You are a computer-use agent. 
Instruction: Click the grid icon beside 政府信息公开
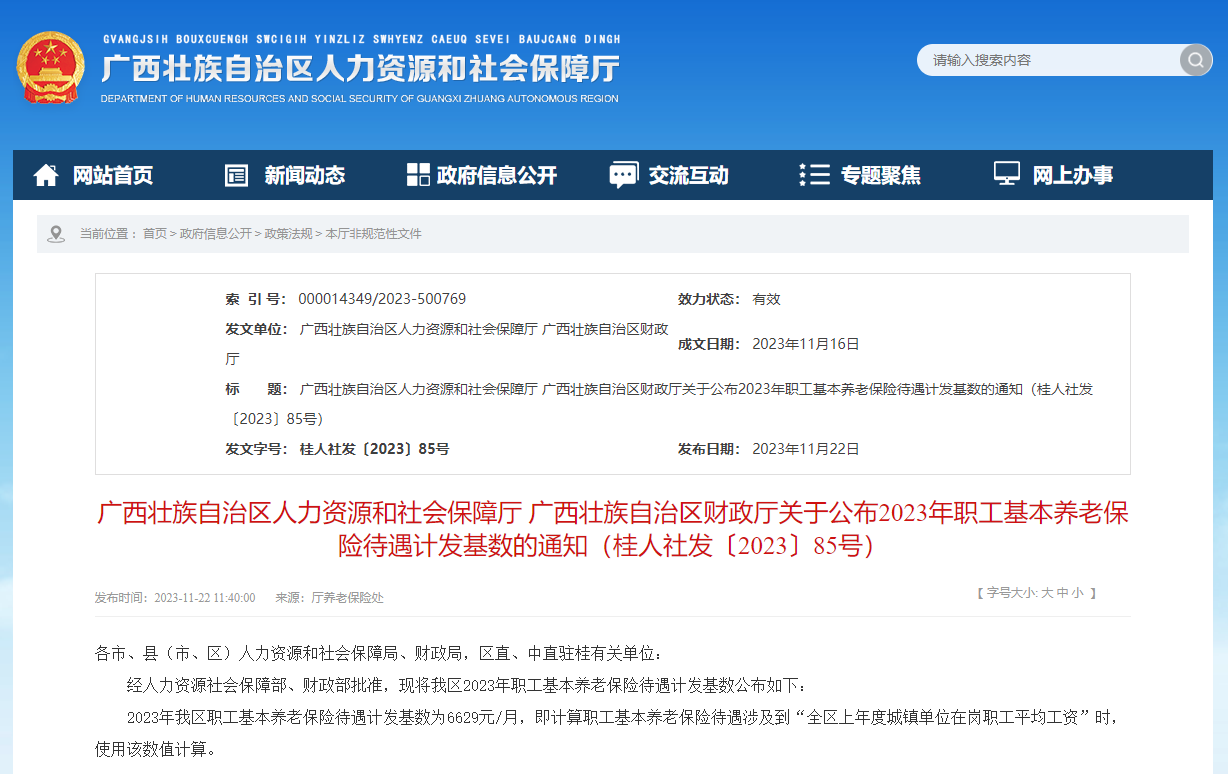[418, 175]
